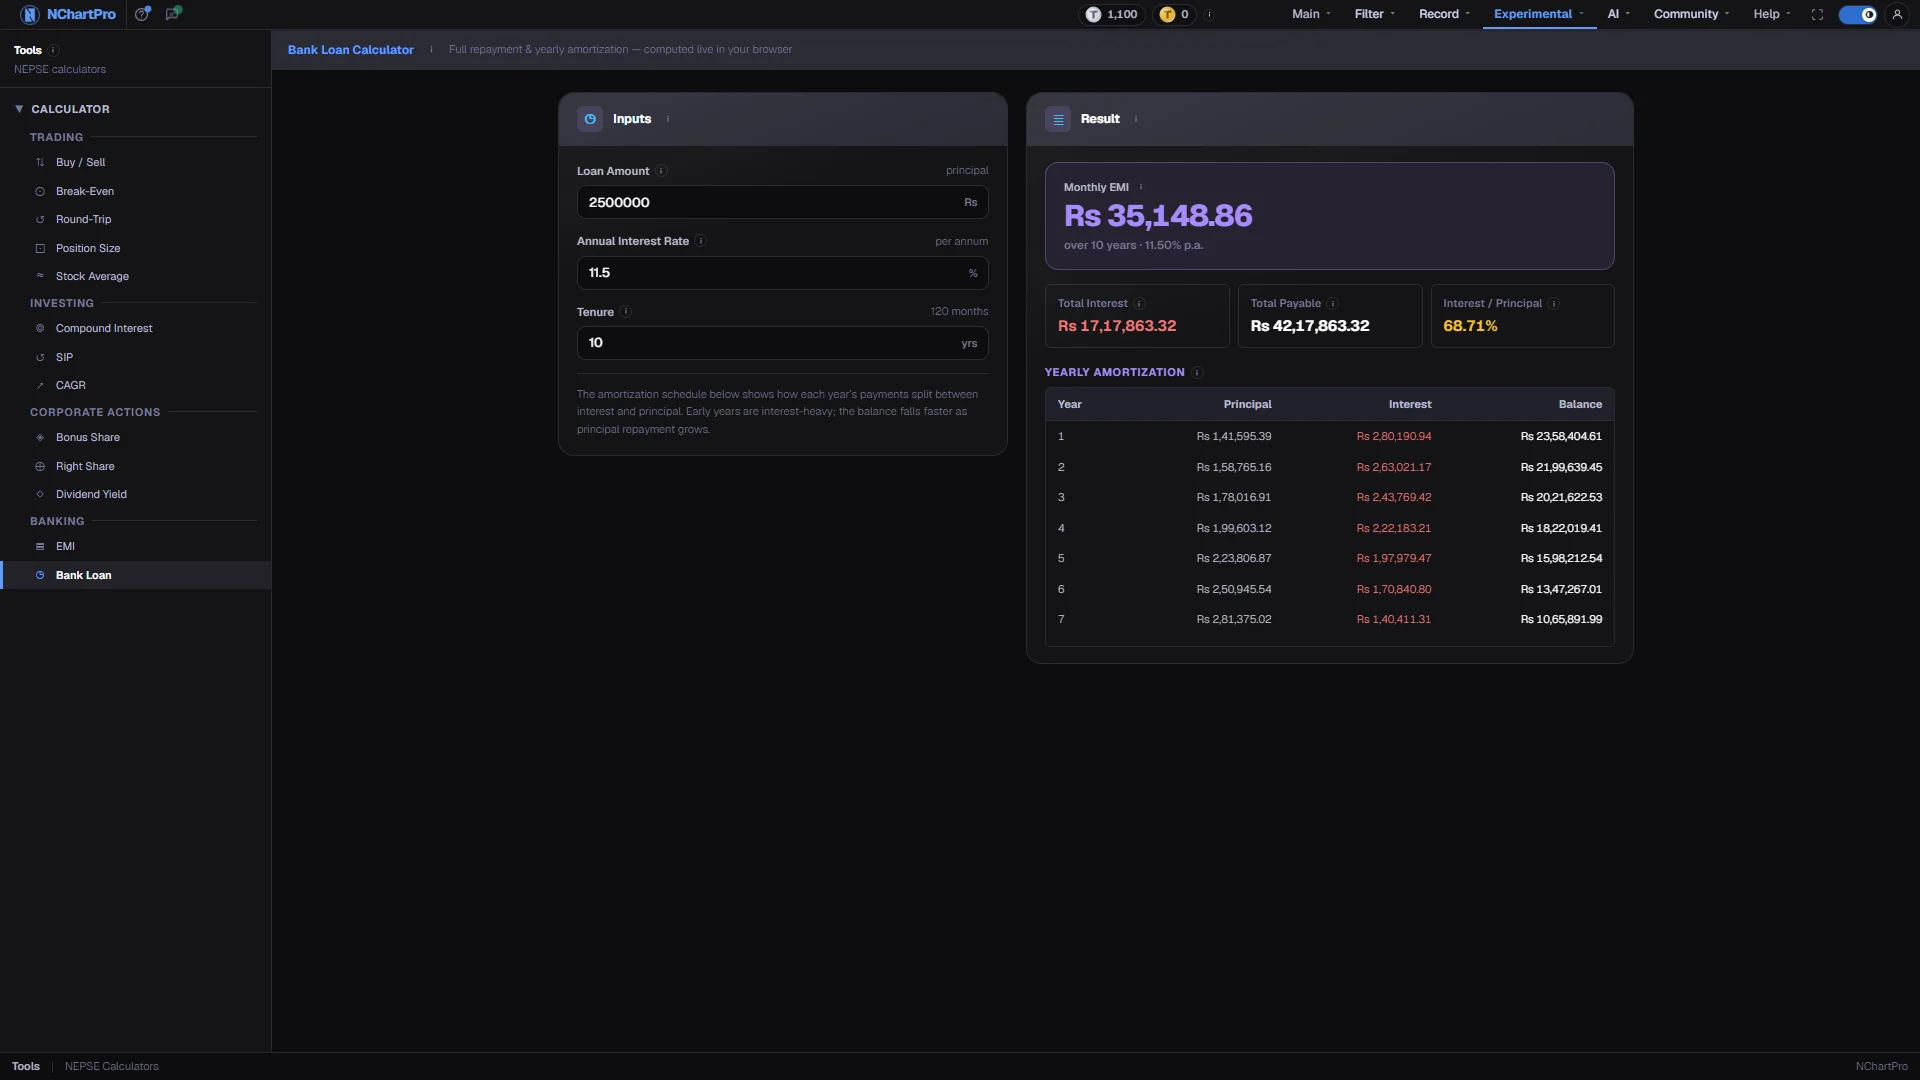Screen dimensions: 1920x1080
Task: Open the SIP calculator
Action: point(135,357)
